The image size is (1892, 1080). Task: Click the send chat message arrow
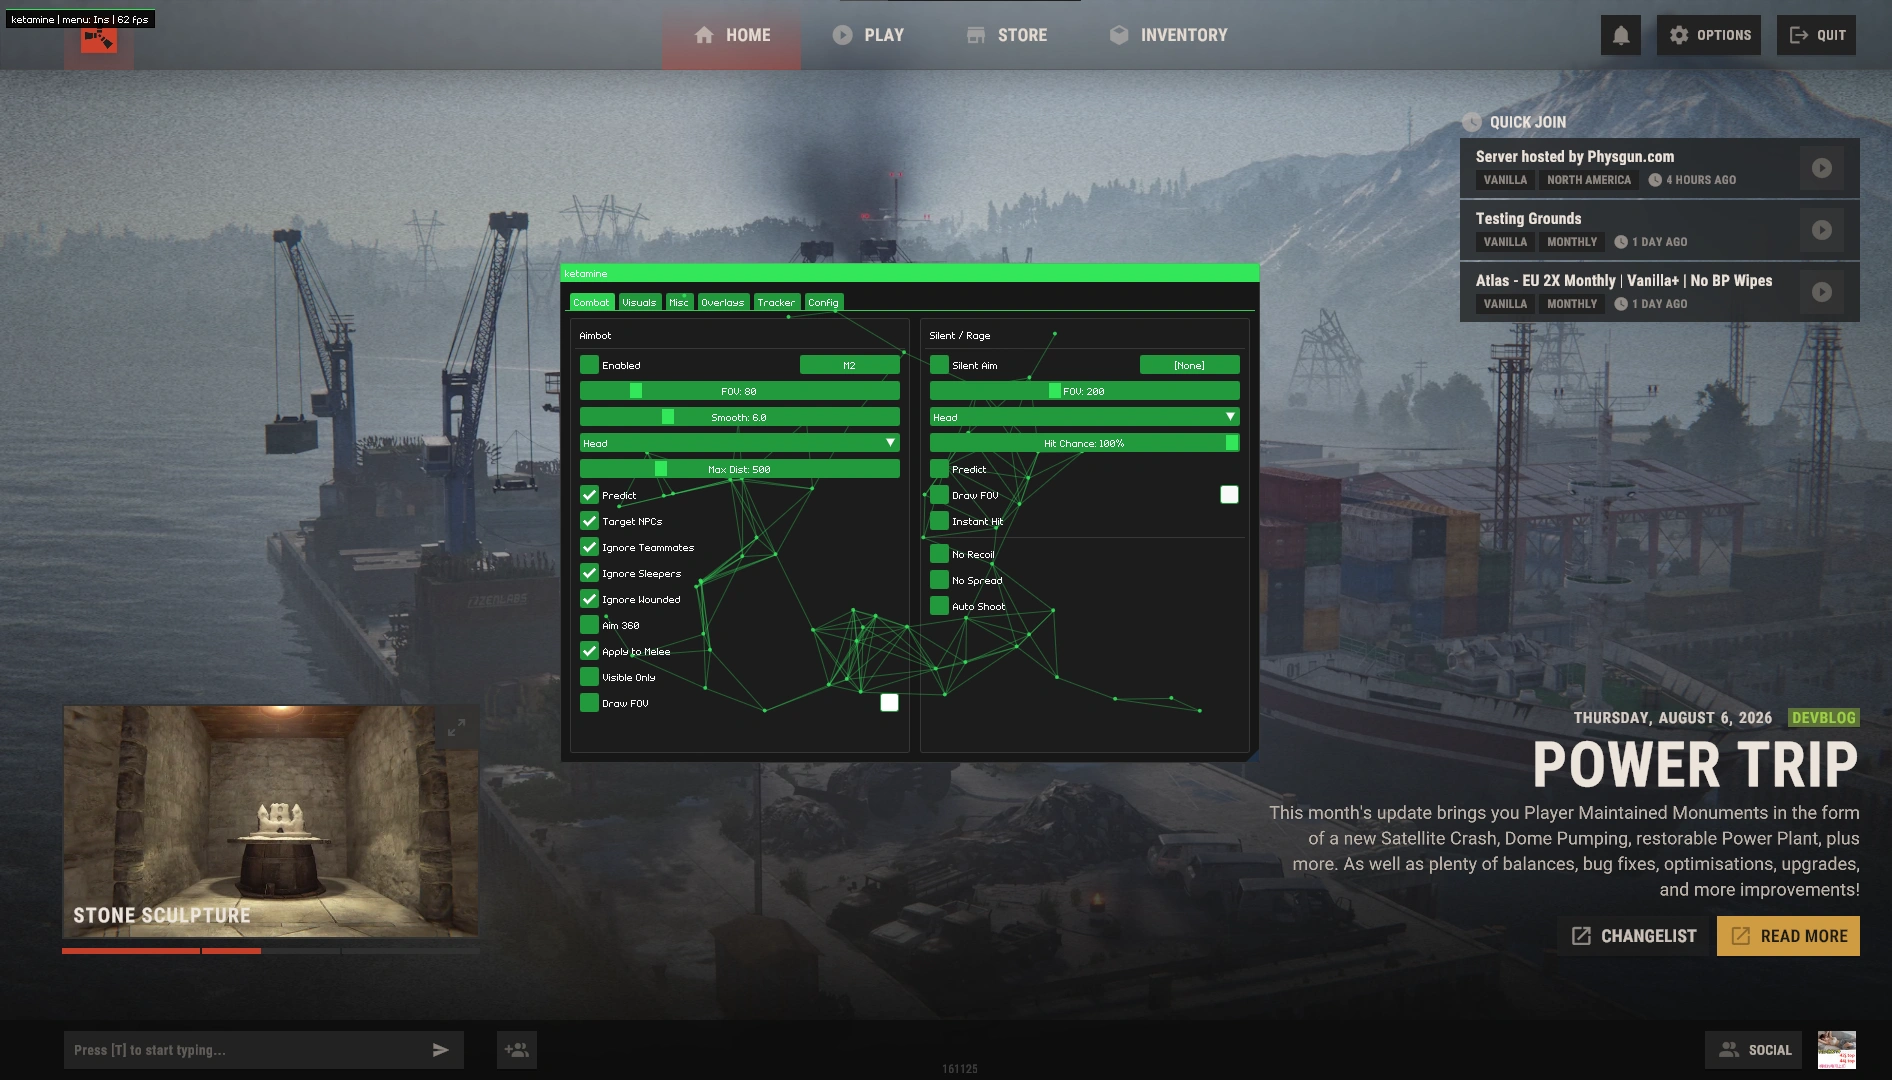(440, 1050)
